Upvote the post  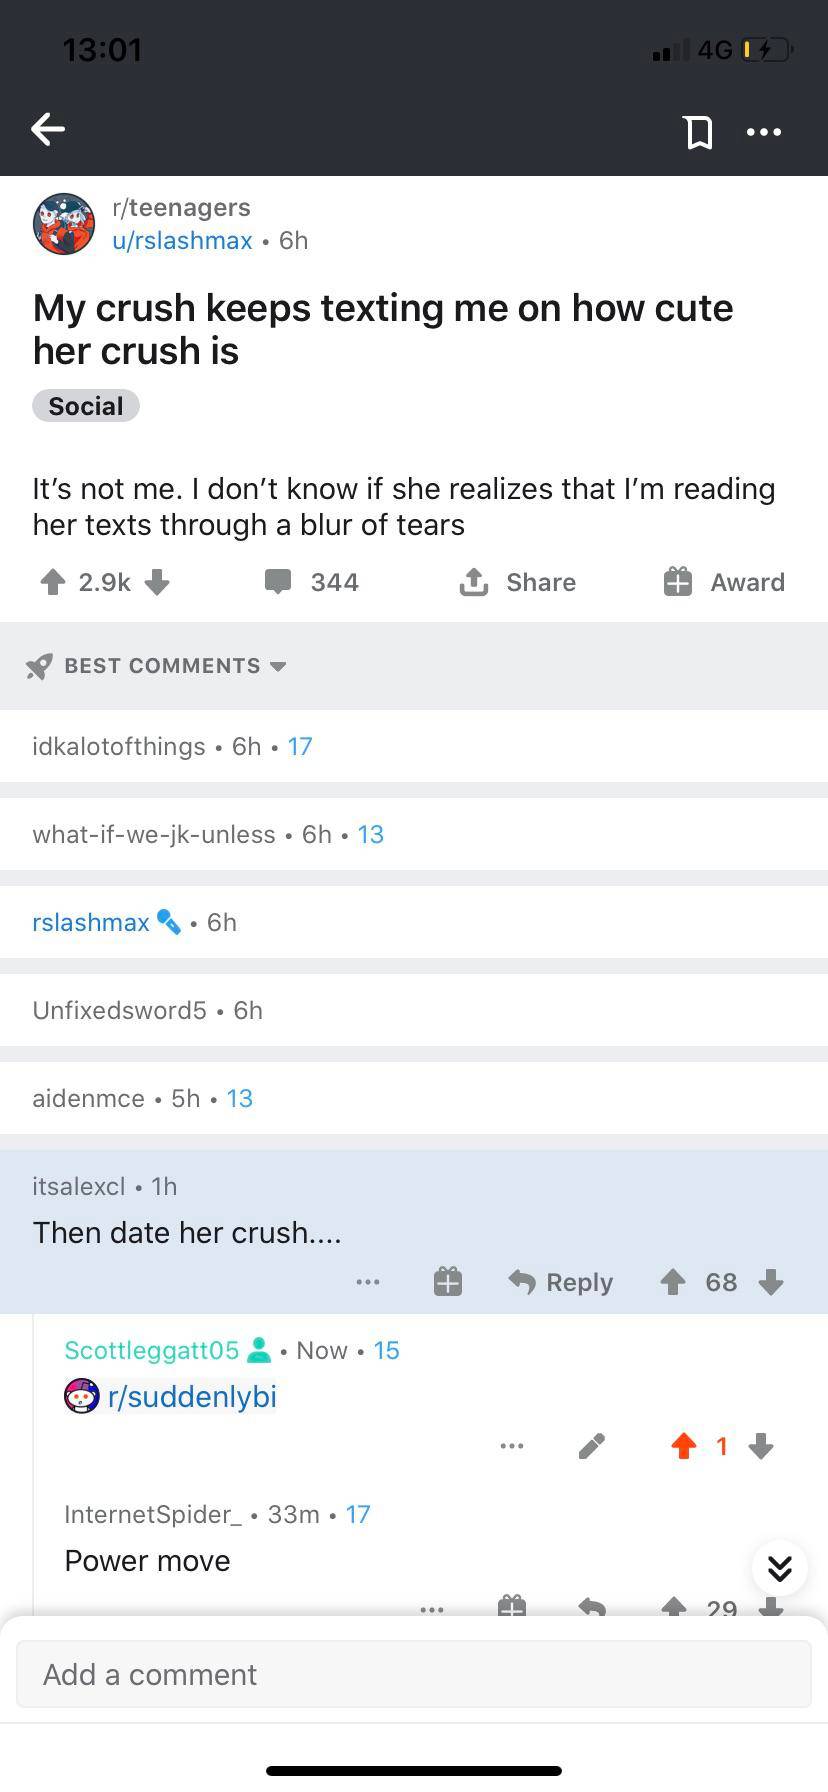click(52, 582)
